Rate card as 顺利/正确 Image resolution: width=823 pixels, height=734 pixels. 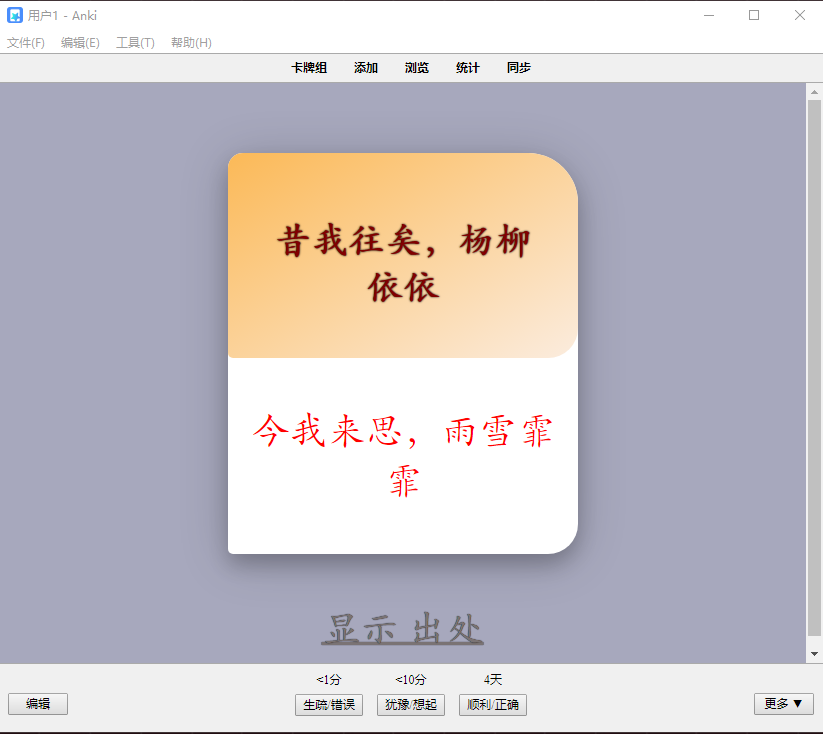click(x=493, y=705)
